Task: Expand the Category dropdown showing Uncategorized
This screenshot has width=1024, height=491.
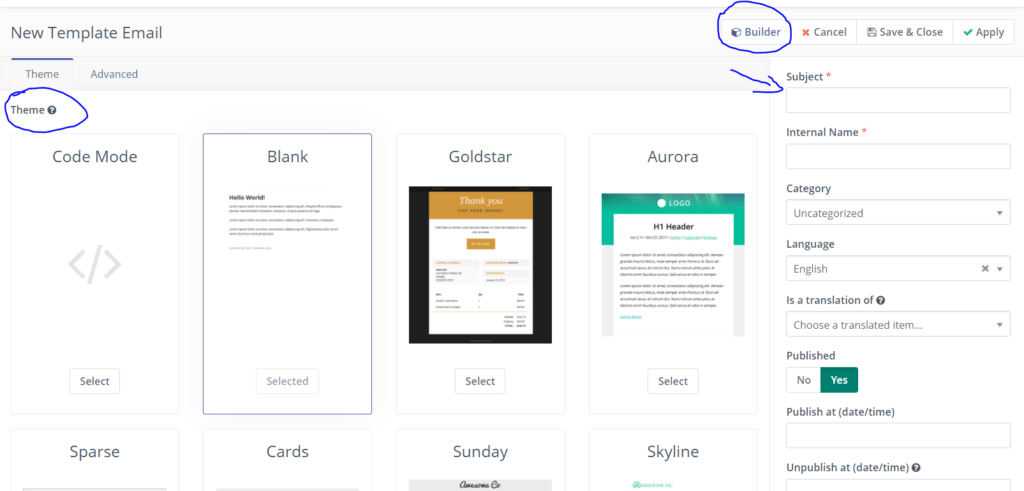Action: [898, 213]
